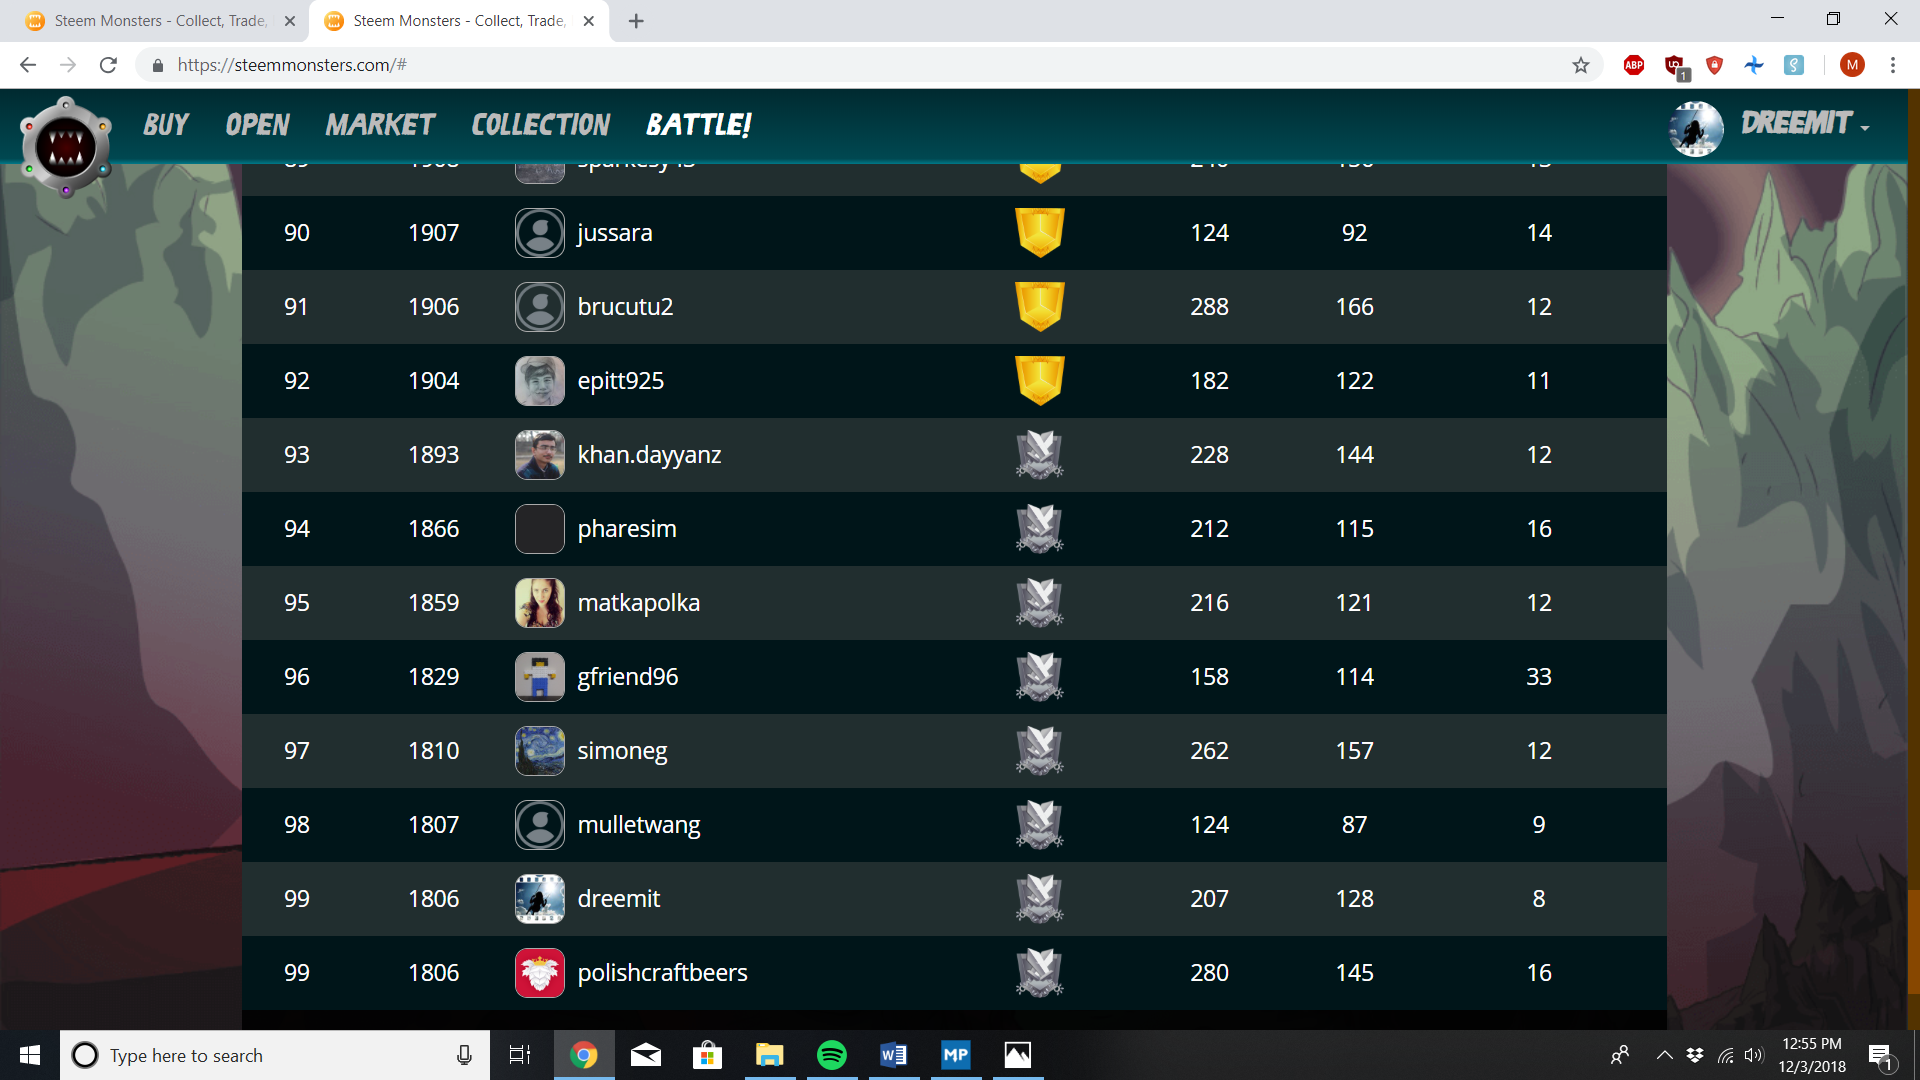
Task: Open player matkapolka's name link
Action: (638, 603)
